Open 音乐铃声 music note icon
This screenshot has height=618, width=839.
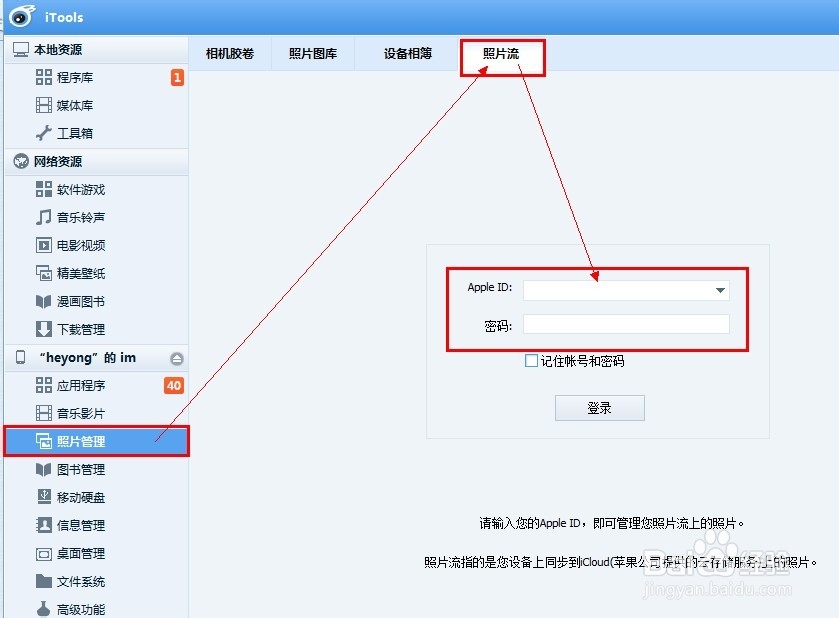coord(44,217)
